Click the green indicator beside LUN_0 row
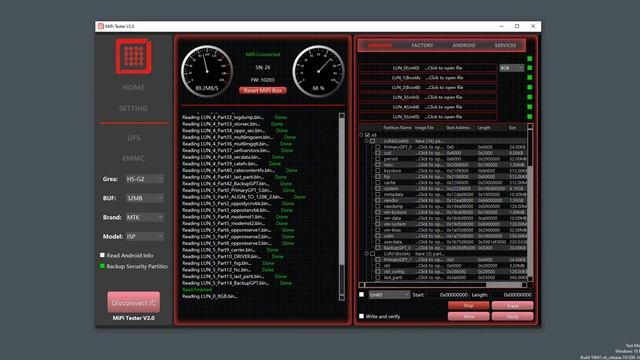 tap(529, 68)
